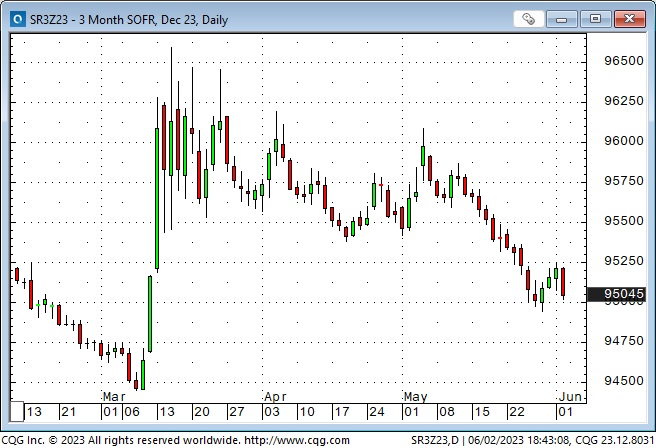Click the 95750 price axis label
The height and width of the screenshot is (448, 656).
click(x=624, y=181)
